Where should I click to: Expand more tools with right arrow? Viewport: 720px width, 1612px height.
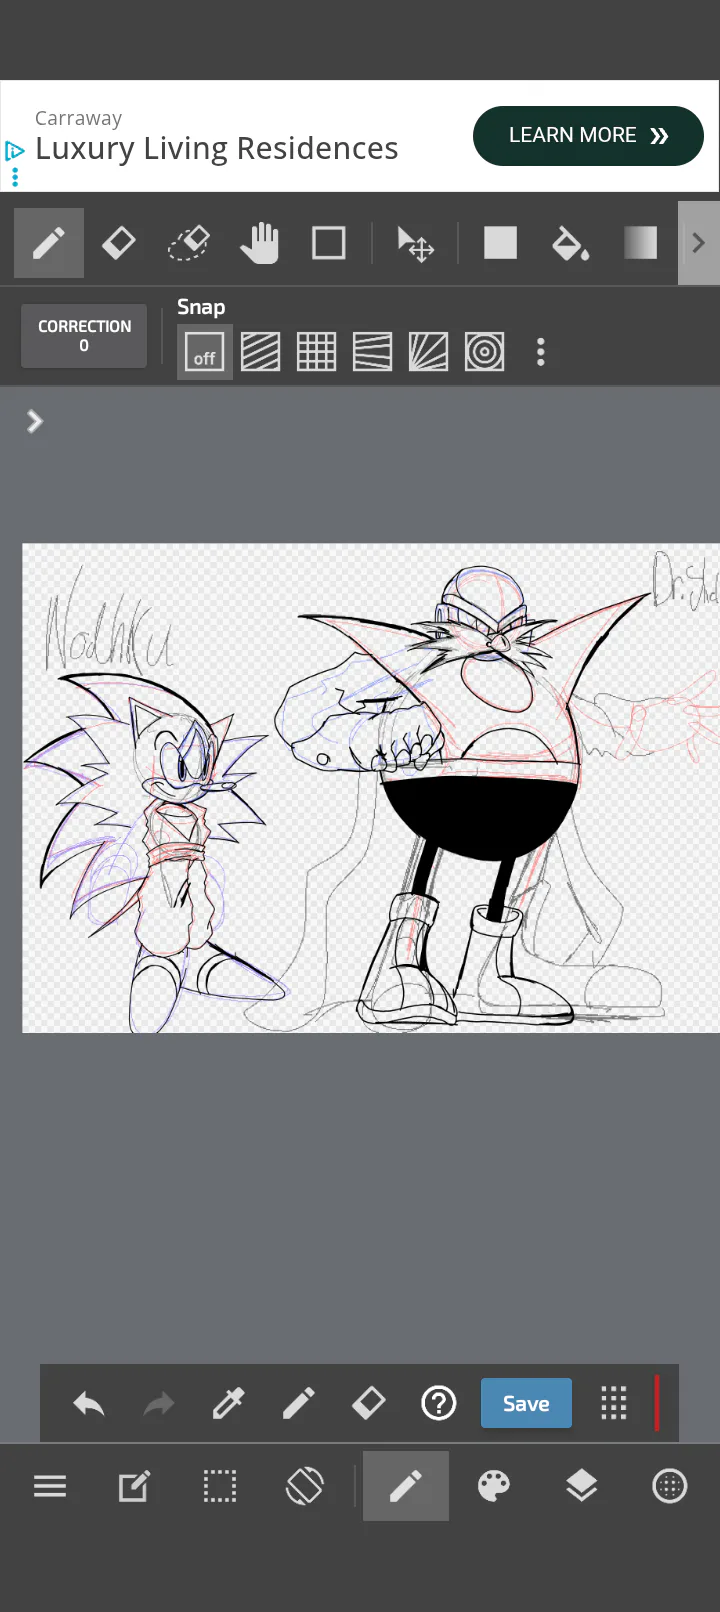(699, 243)
